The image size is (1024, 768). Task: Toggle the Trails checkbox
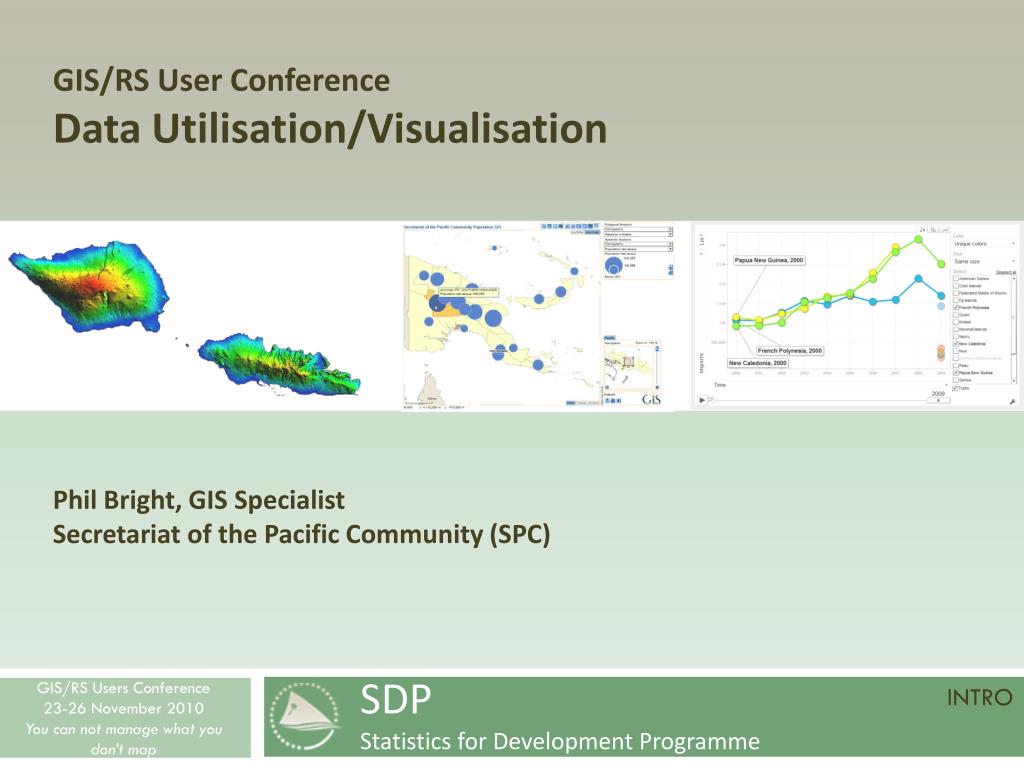click(x=955, y=388)
